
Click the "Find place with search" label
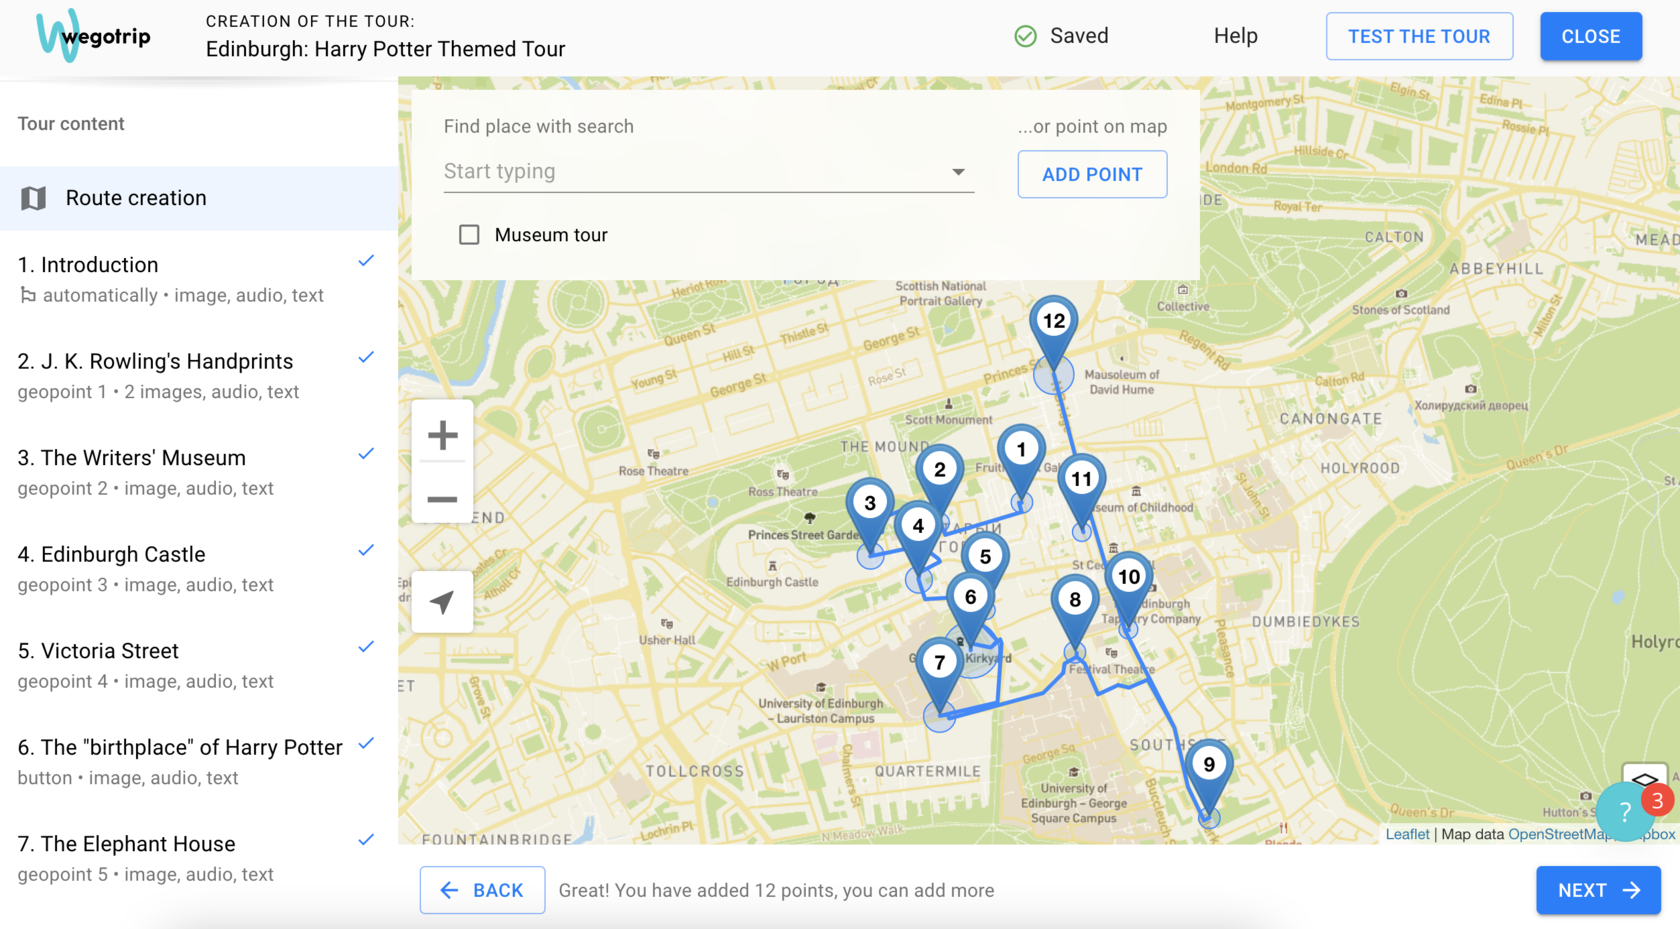point(539,127)
